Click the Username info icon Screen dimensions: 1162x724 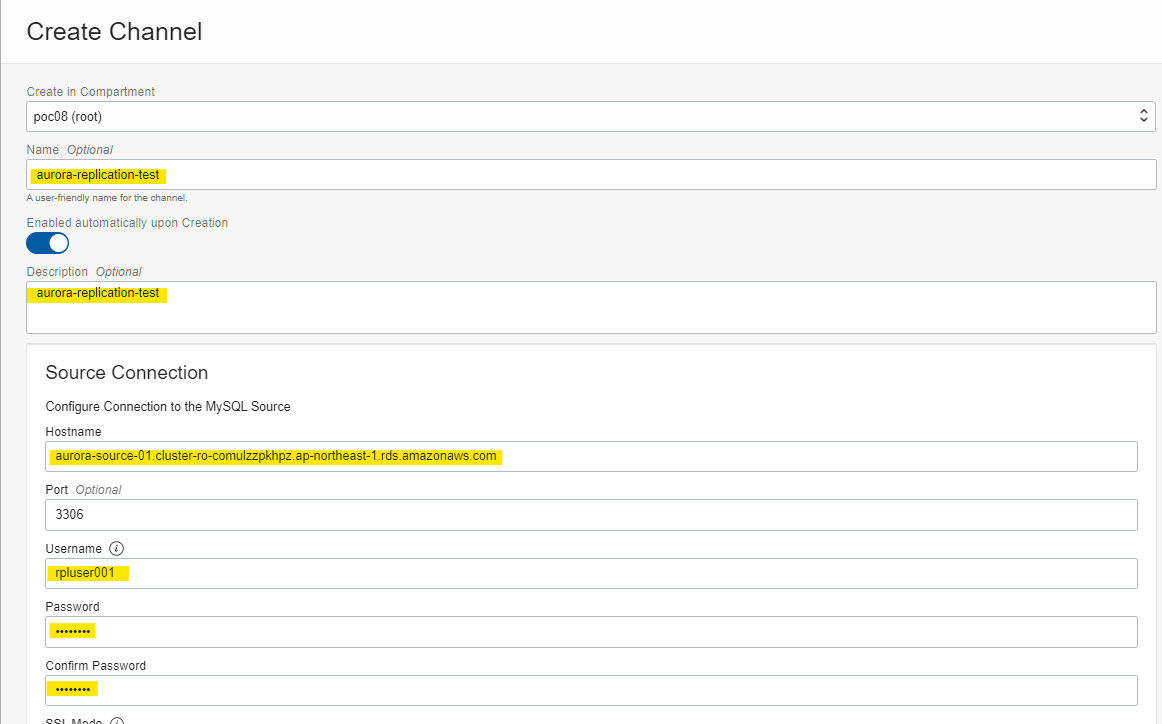(116, 548)
